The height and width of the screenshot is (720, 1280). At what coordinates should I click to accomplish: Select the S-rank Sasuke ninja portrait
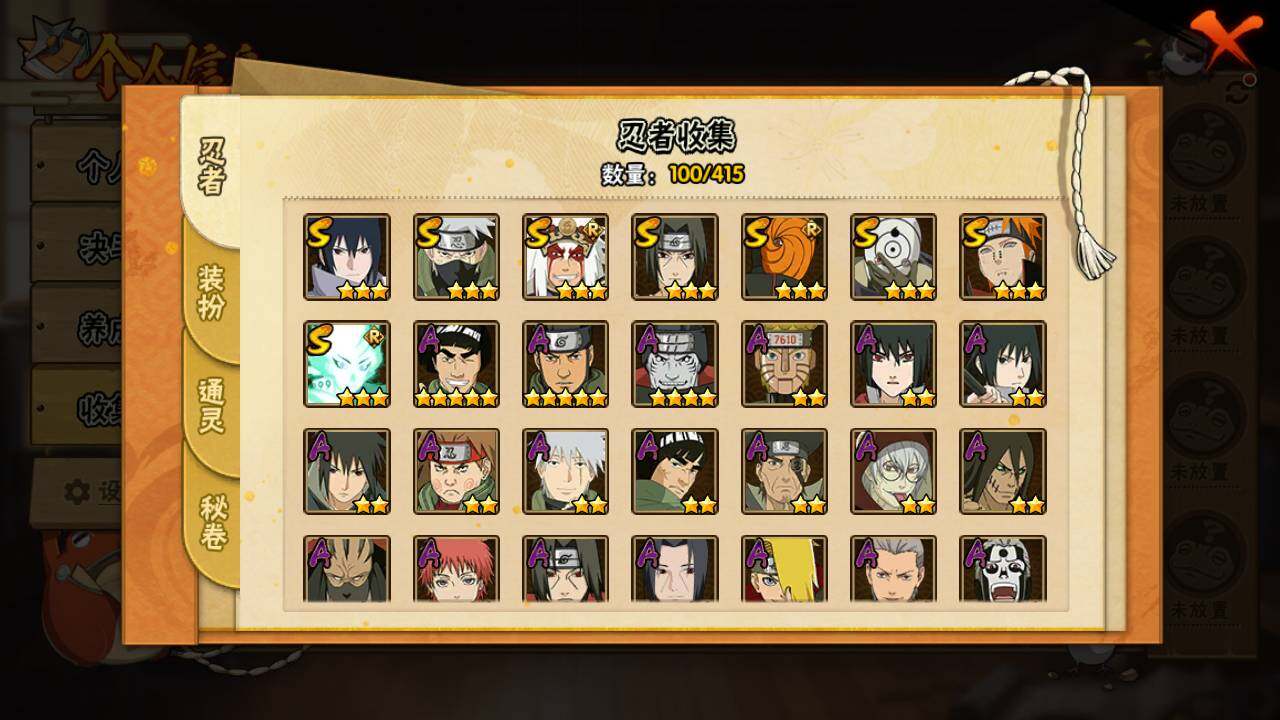tap(347, 257)
